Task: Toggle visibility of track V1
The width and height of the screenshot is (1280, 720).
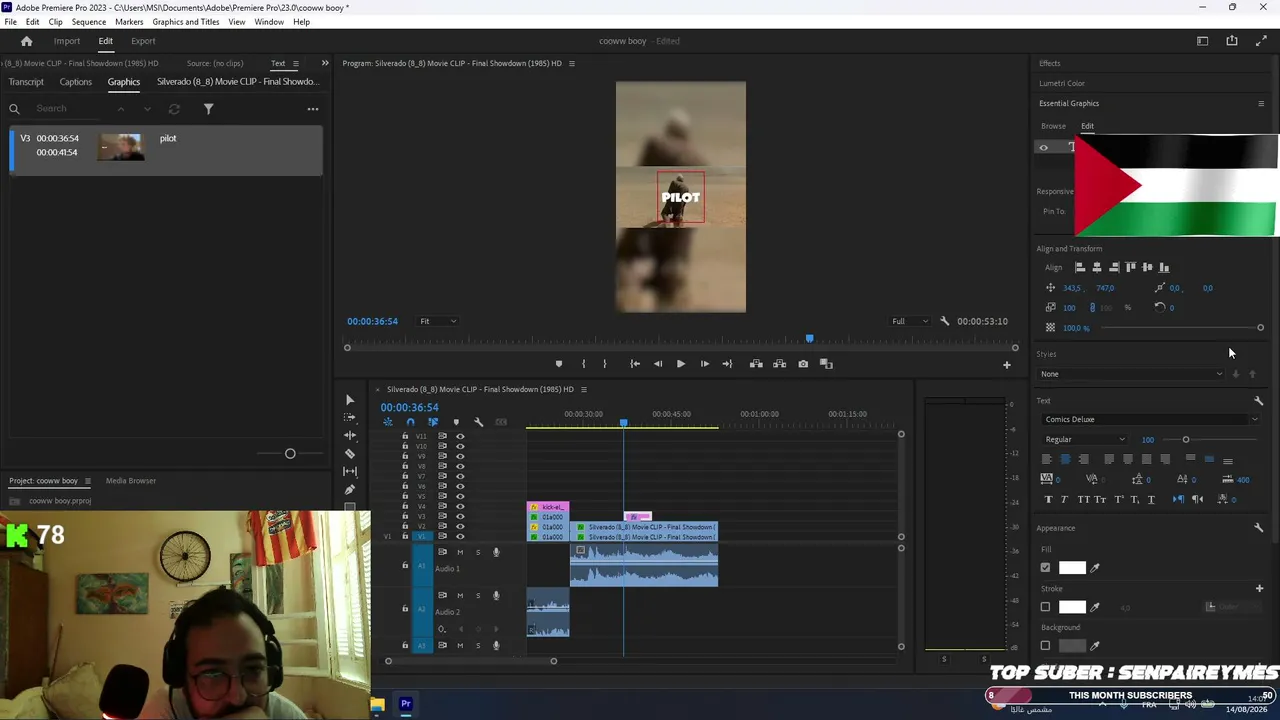Action: (460, 536)
